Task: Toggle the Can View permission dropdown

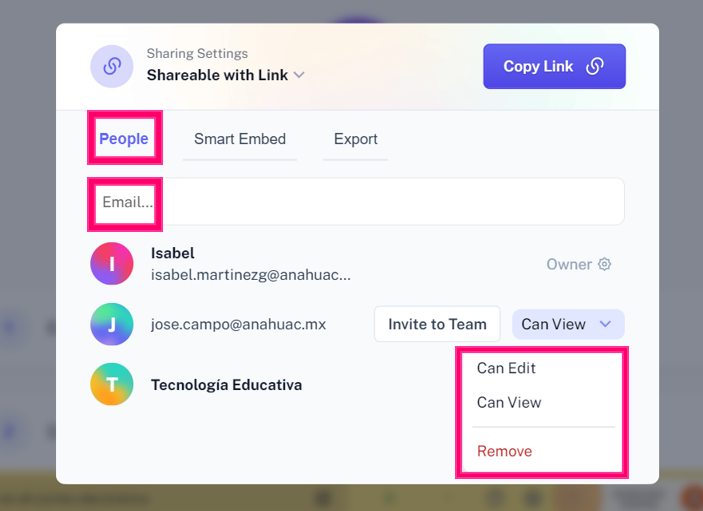Action: (567, 324)
